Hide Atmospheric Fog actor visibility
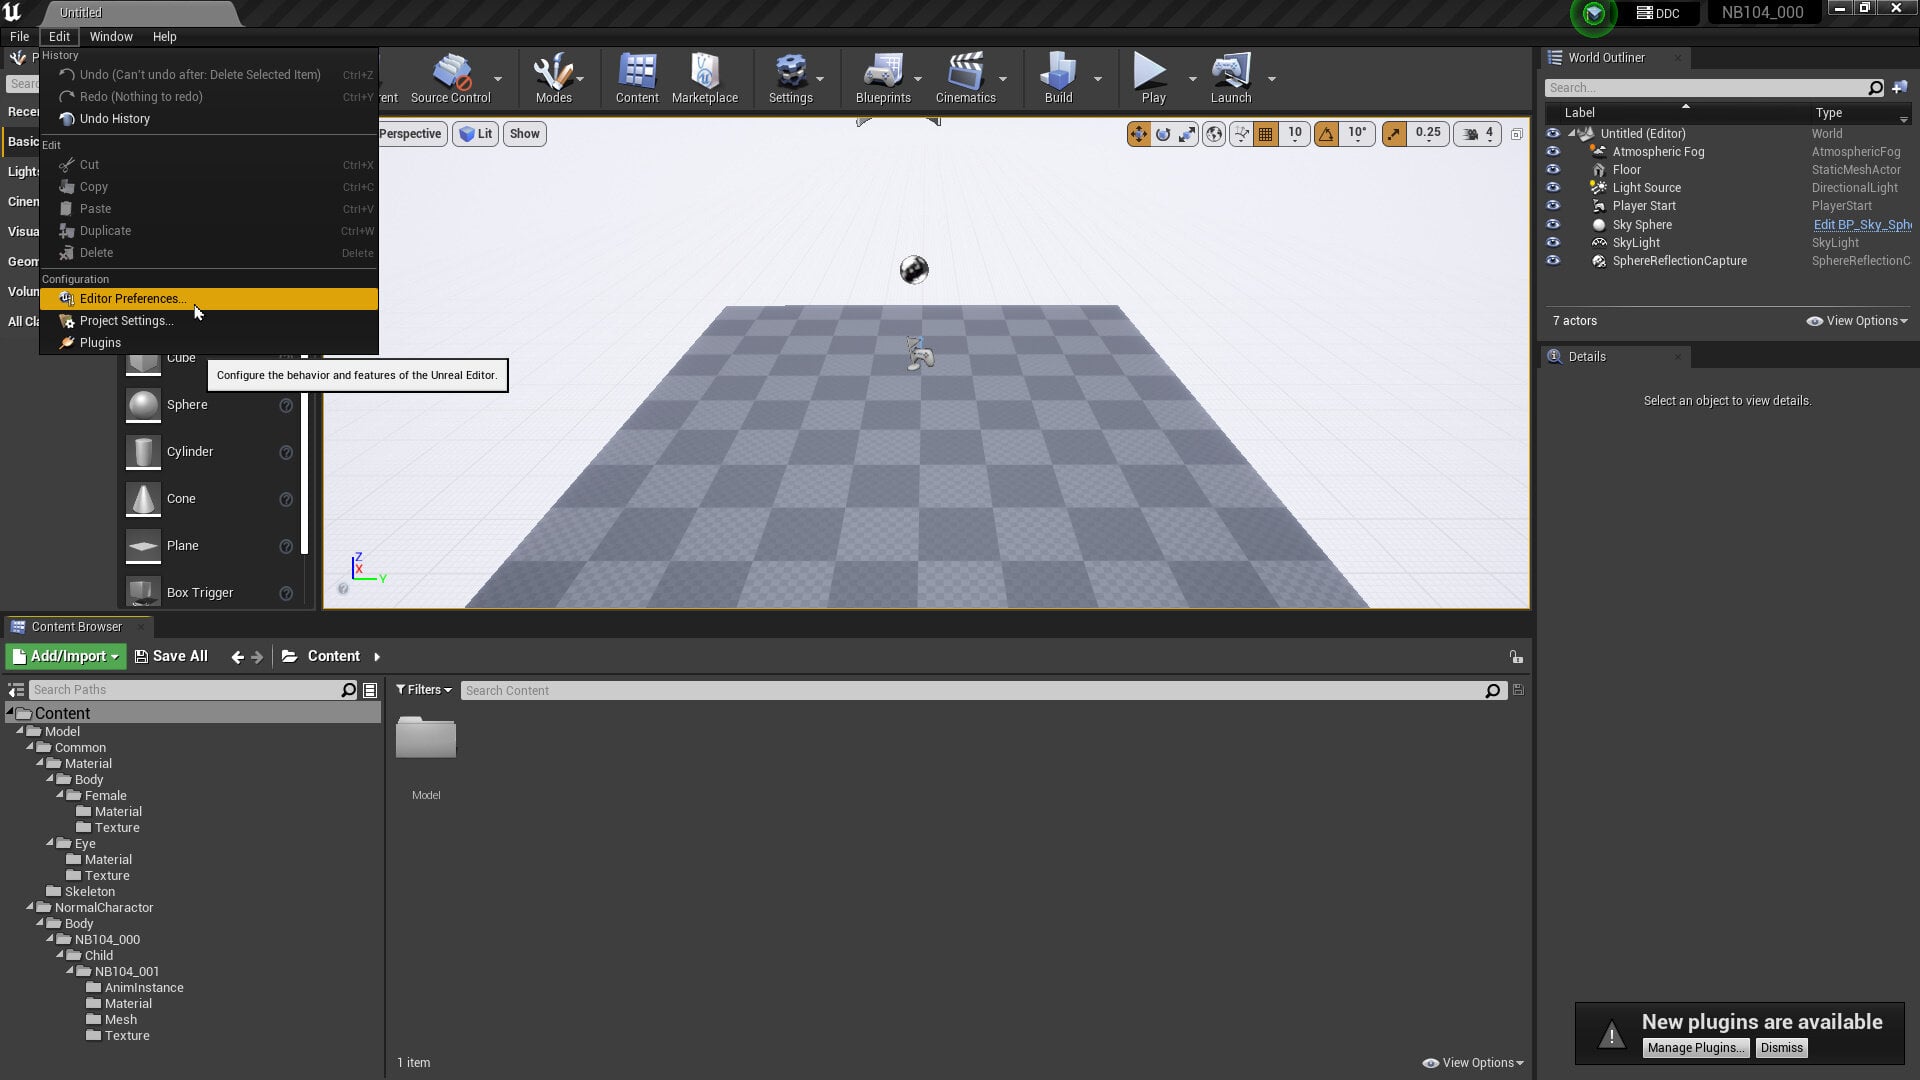Screen dimensions: 1920x1080 pyautogui.click(x=1553, y=152)
